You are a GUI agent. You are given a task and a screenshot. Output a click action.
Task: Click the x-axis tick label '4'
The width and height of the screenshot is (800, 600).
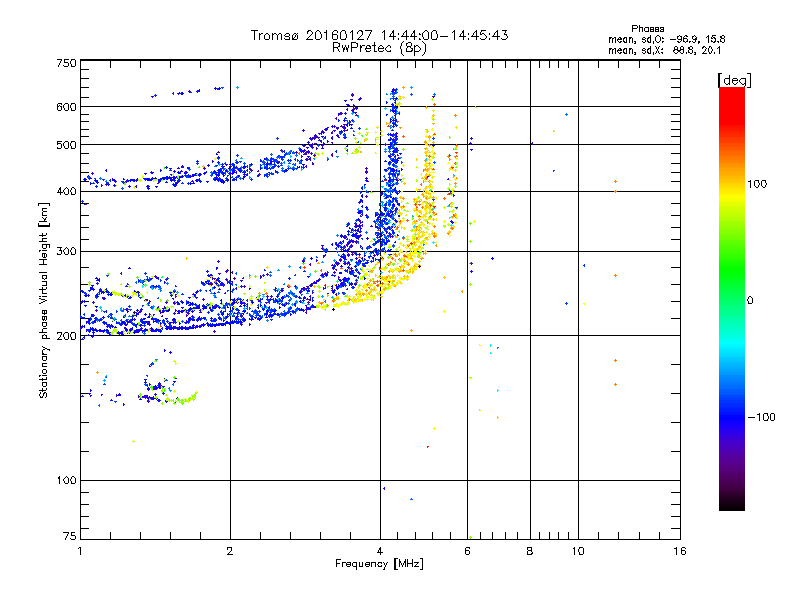coord(380,551)
